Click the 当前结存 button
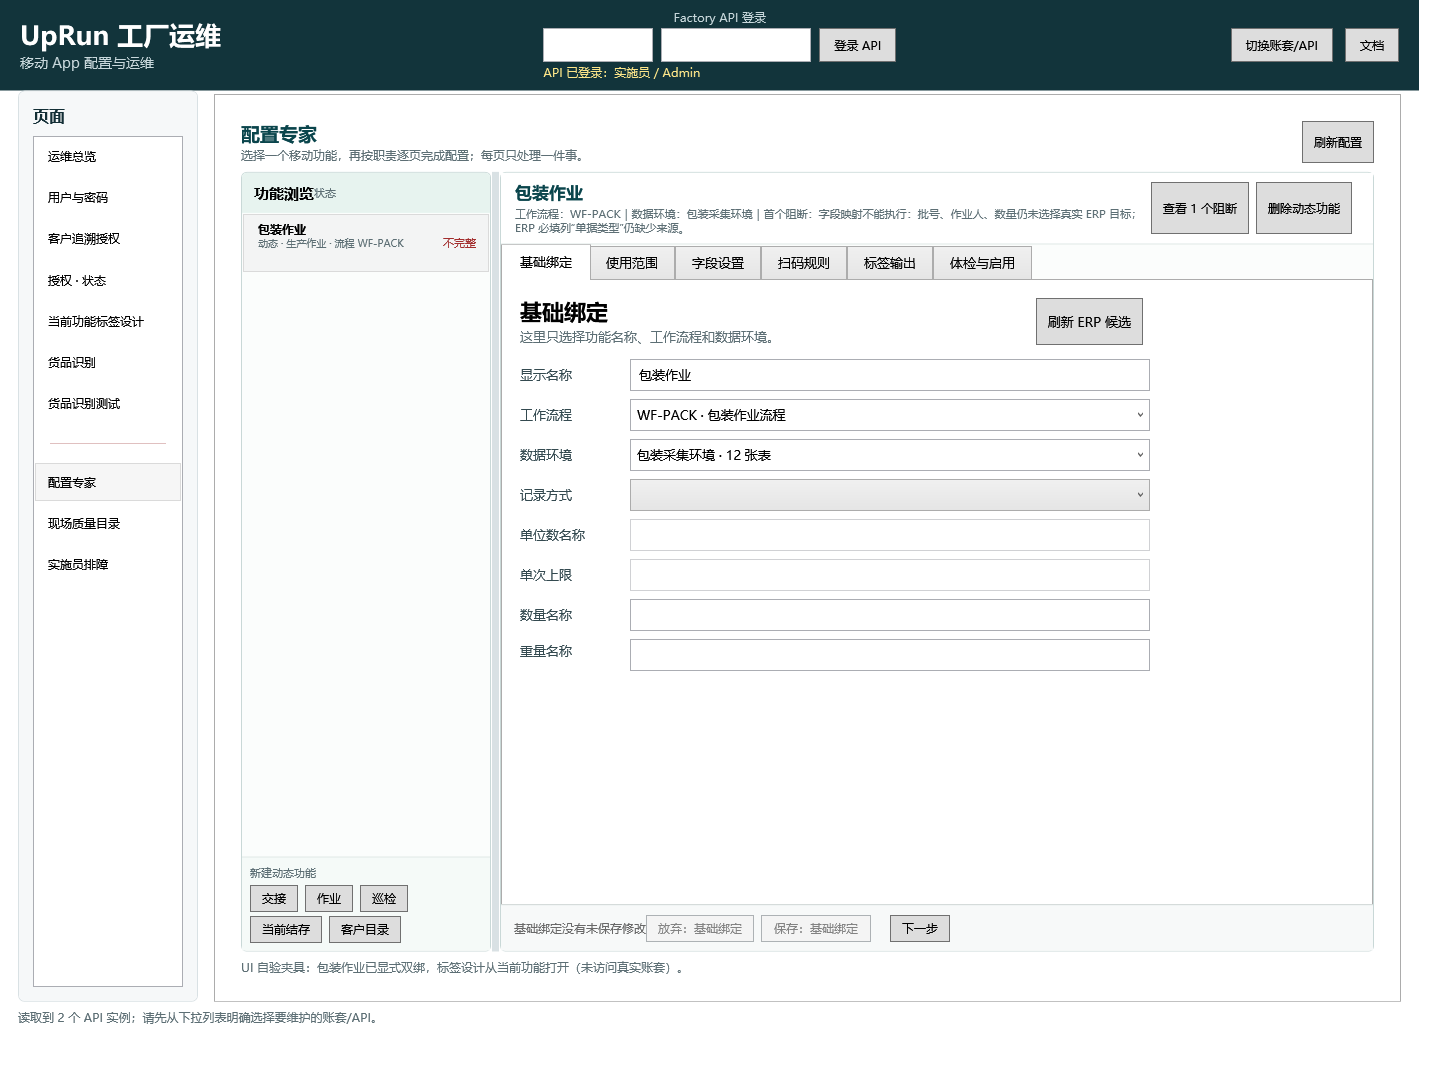The height and width of the screenshot is (1078, 1435). click(286, 930)
